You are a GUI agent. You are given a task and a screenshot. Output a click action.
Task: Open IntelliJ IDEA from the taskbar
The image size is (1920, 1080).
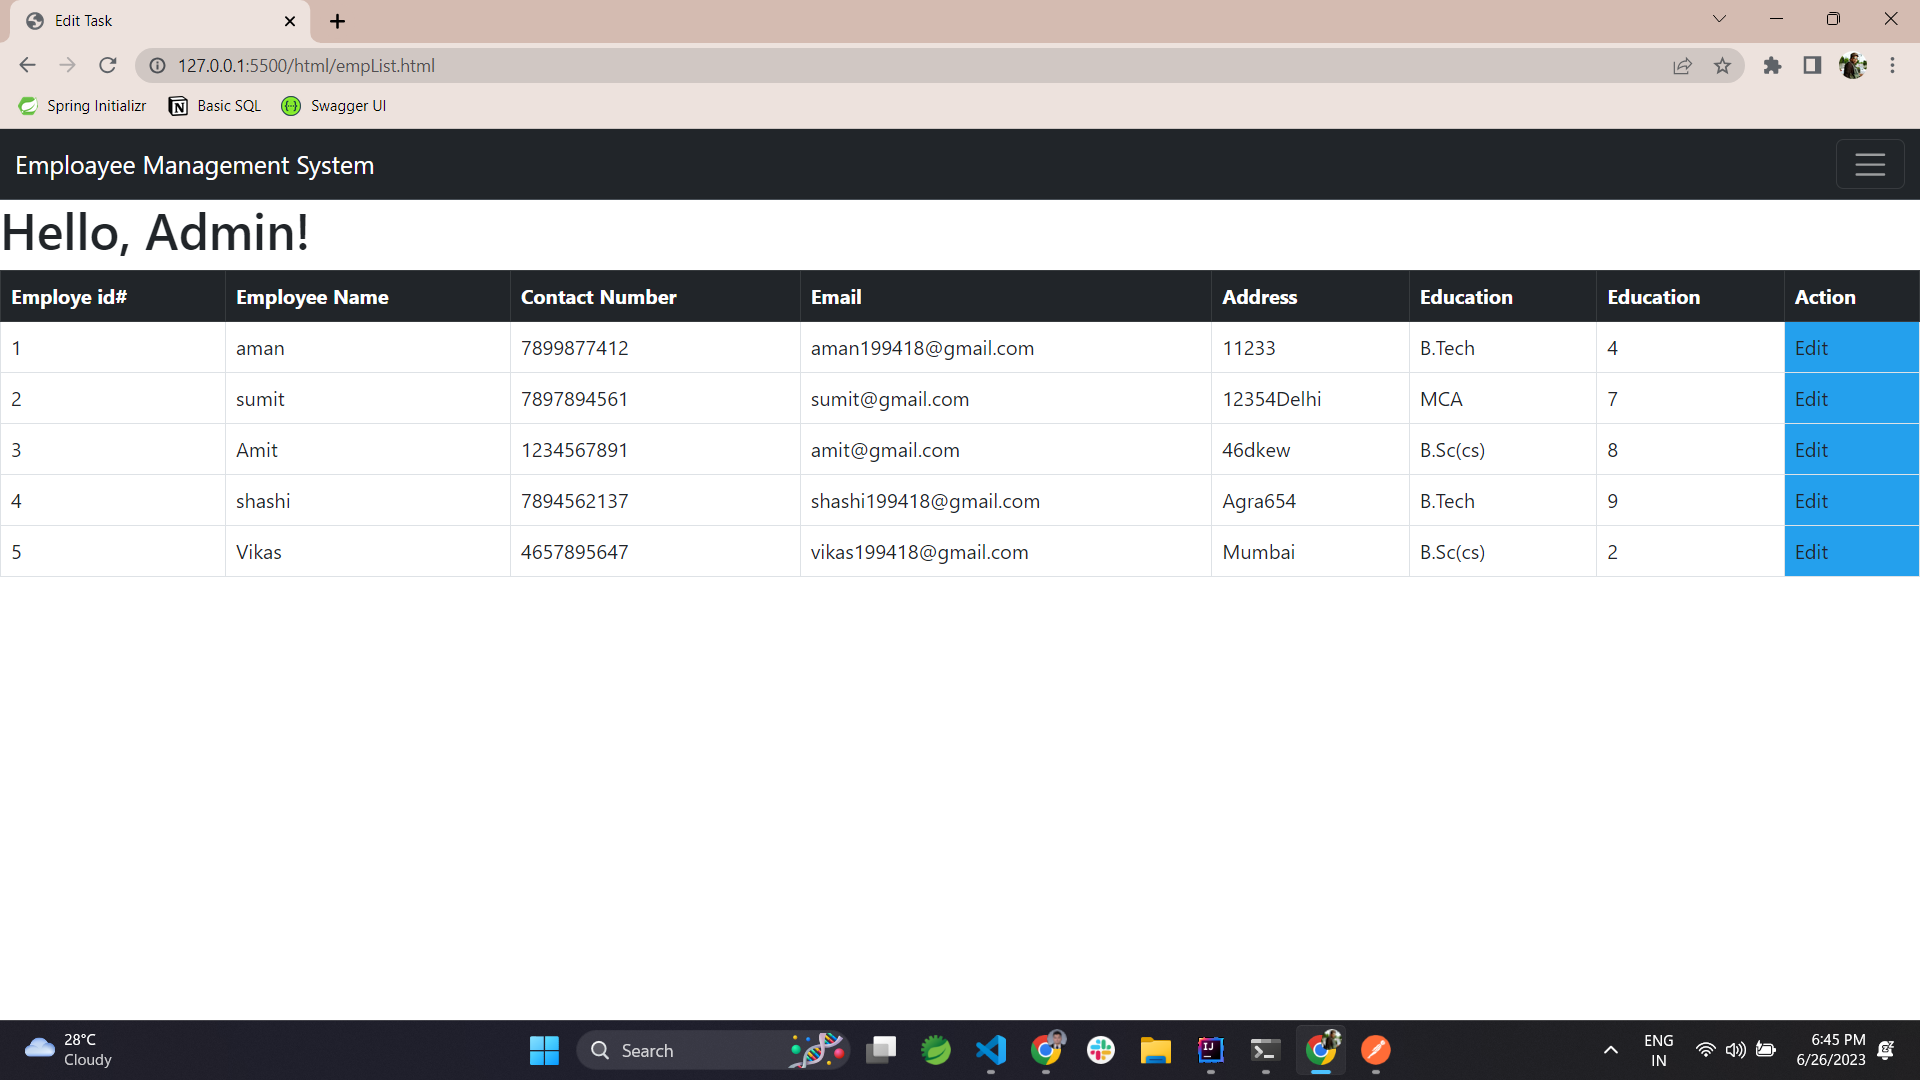(x=1210, y=1050)
